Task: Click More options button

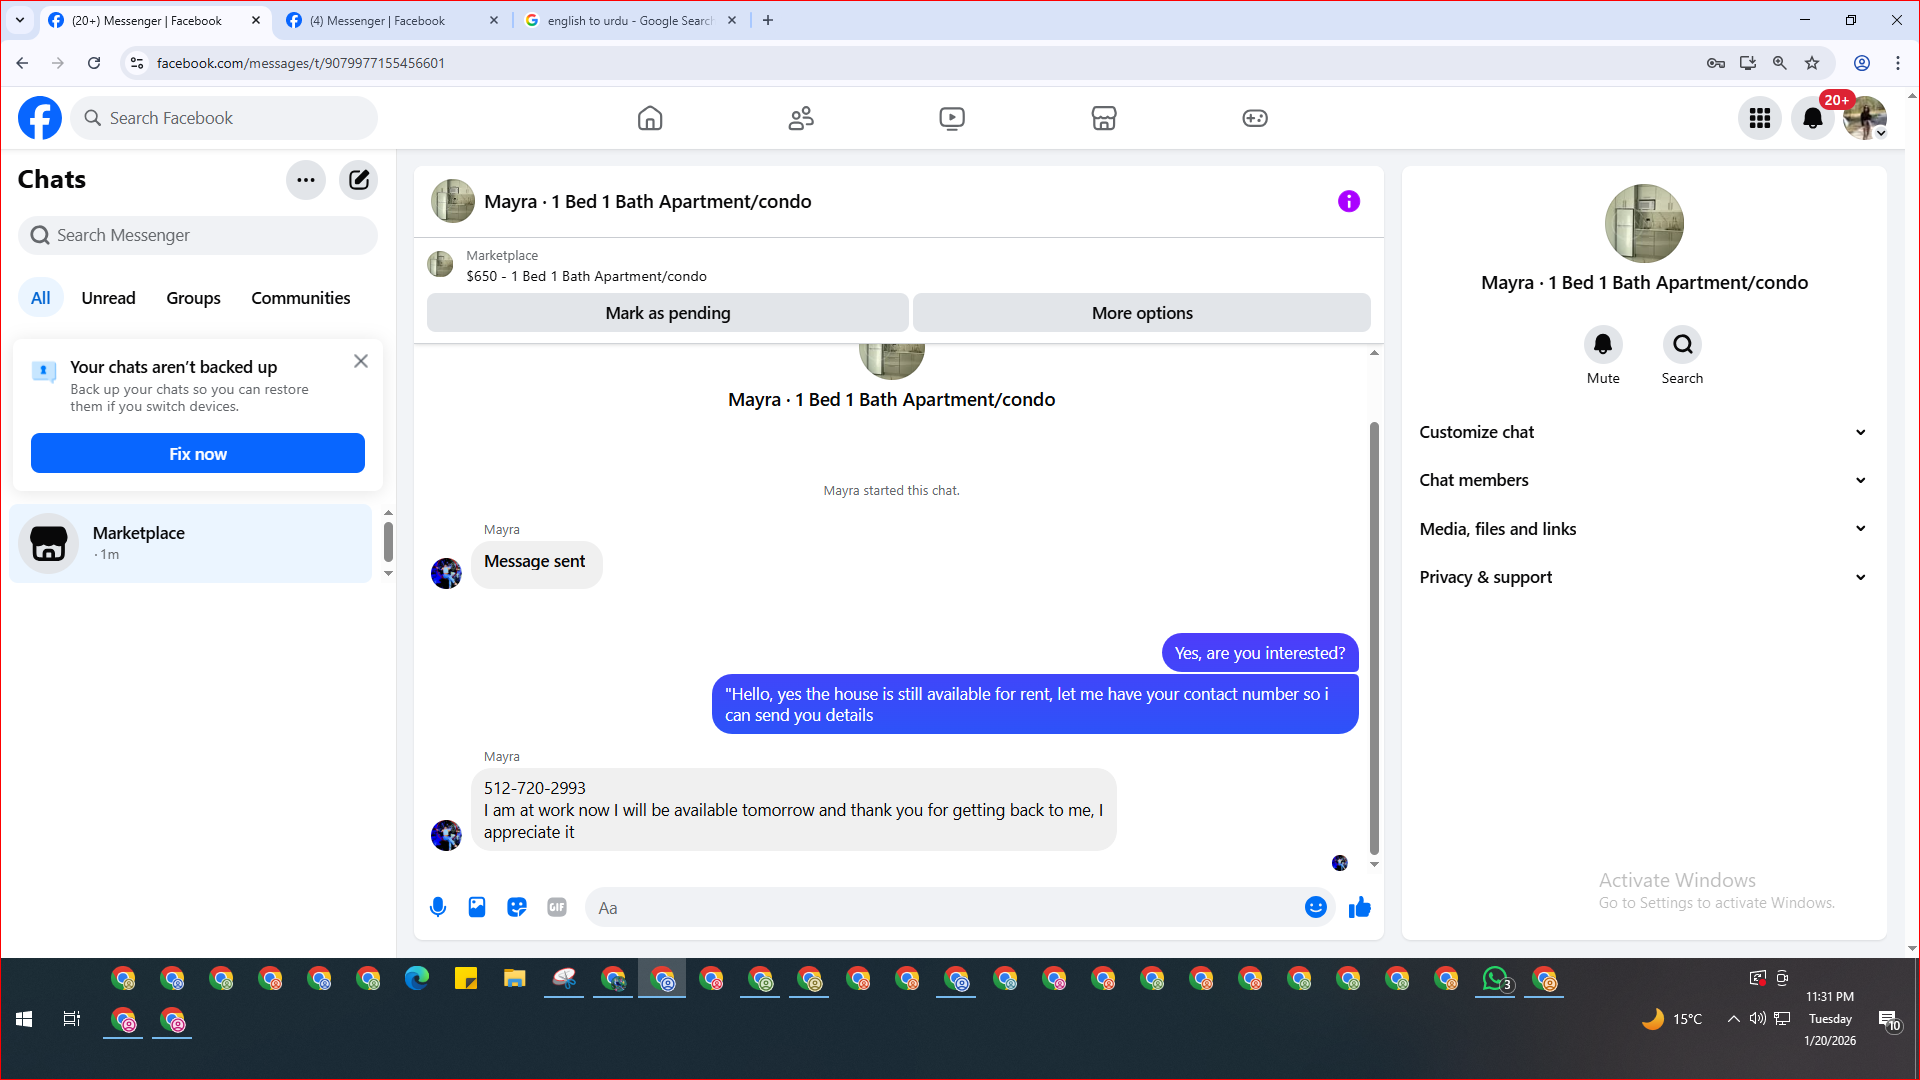Action: click(1142, 313)
